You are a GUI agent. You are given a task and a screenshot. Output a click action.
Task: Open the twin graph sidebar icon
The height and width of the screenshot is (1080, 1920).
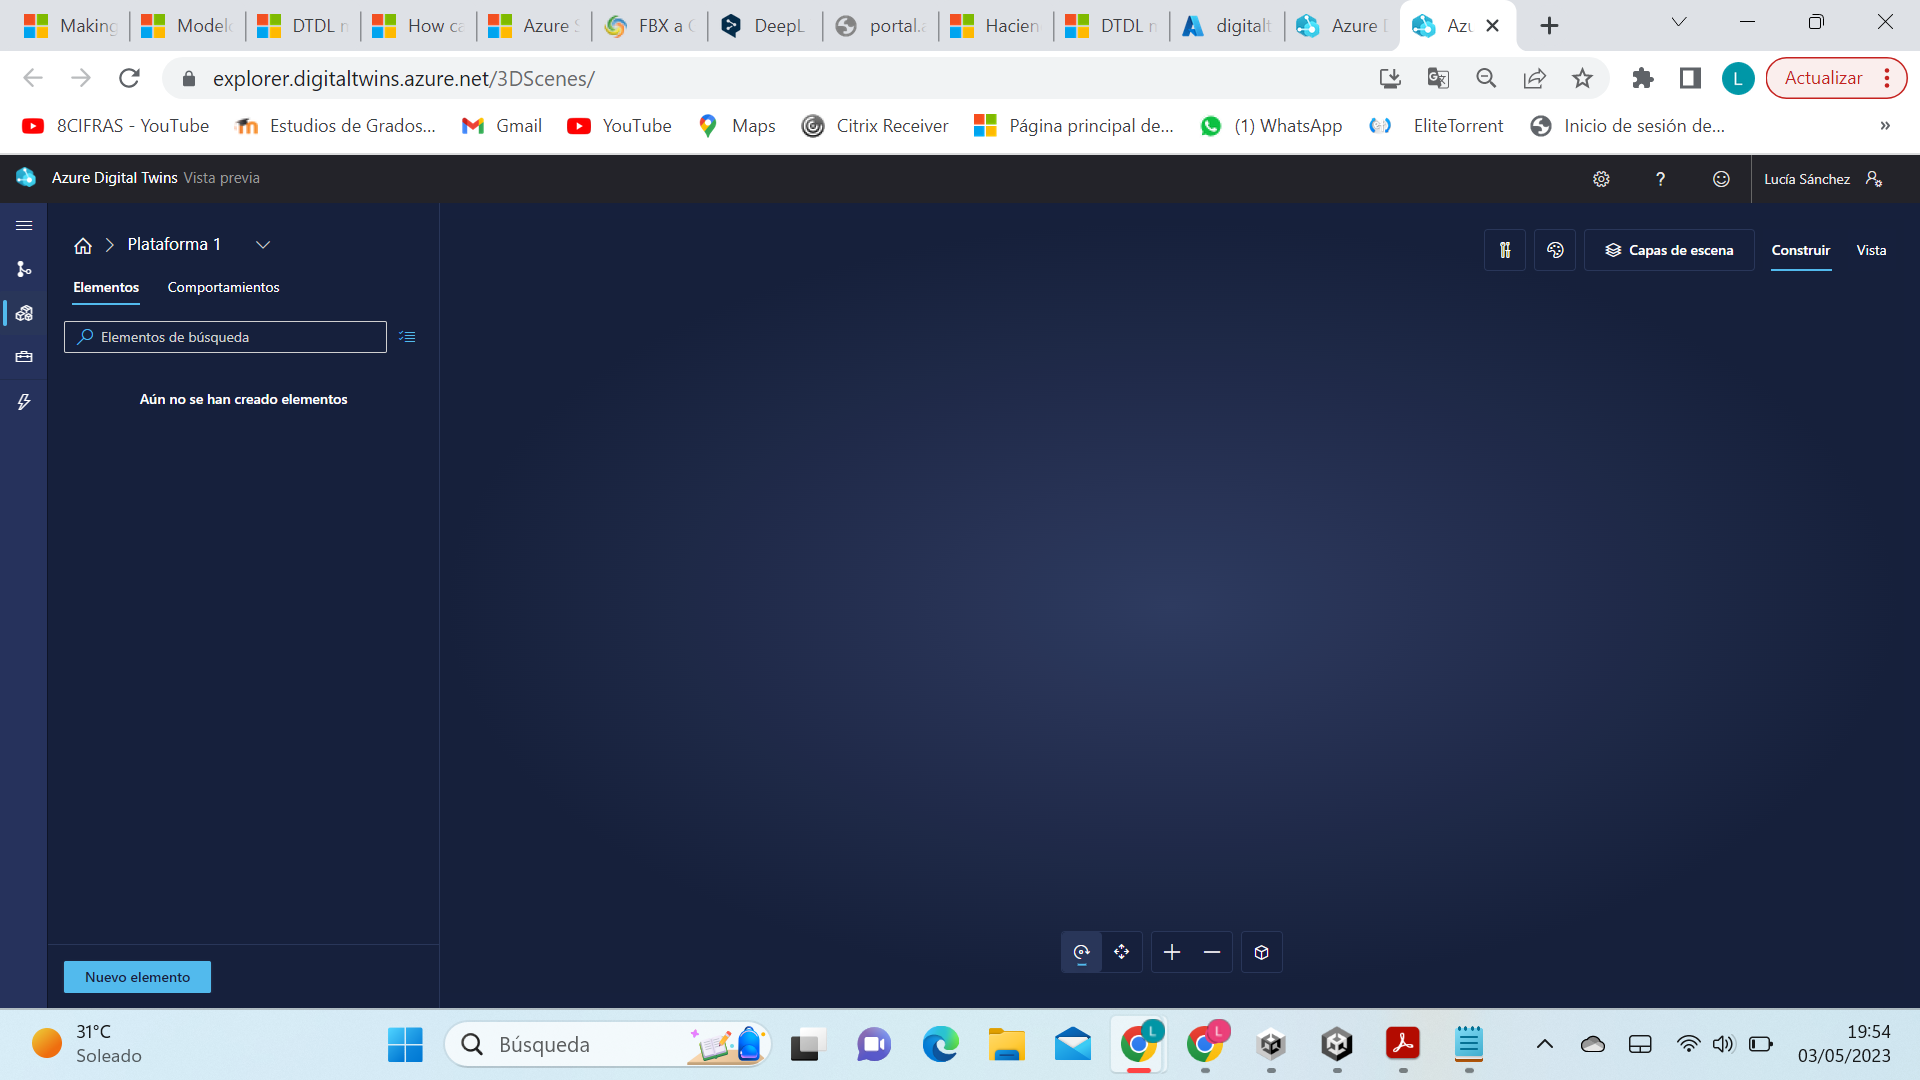[24, 269]
